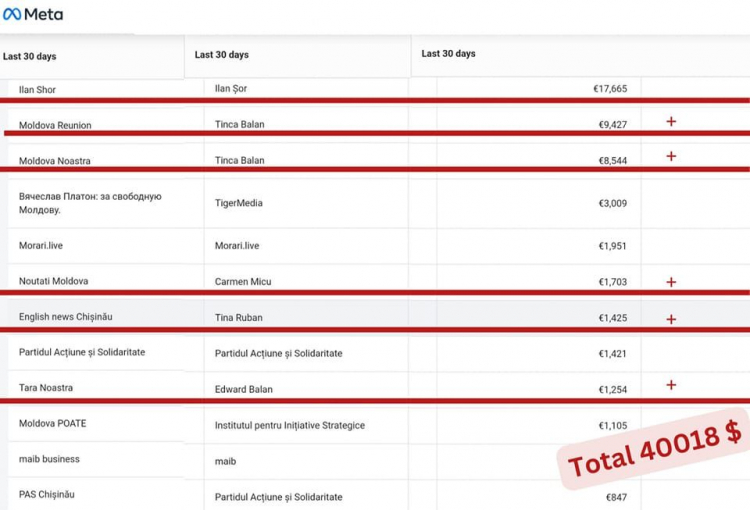Open the maib business page entry
The height and width of the screenshot is (510, 750).
[49, 459]
